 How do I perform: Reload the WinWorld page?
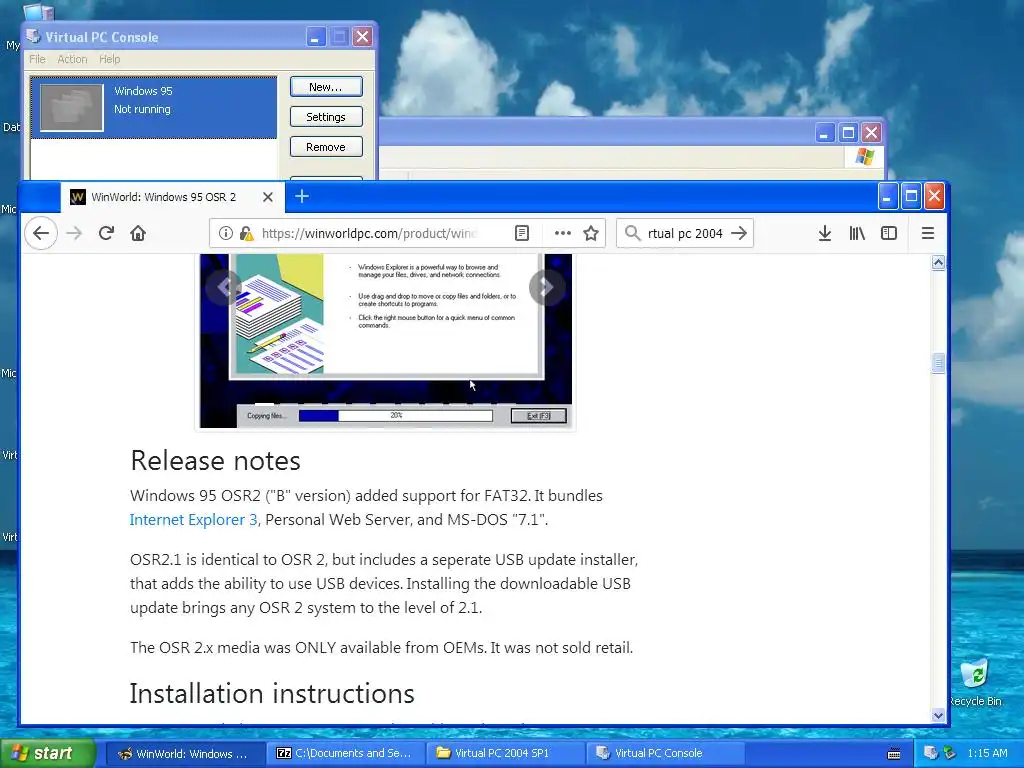pyautogui.click(x=106, y=233)
